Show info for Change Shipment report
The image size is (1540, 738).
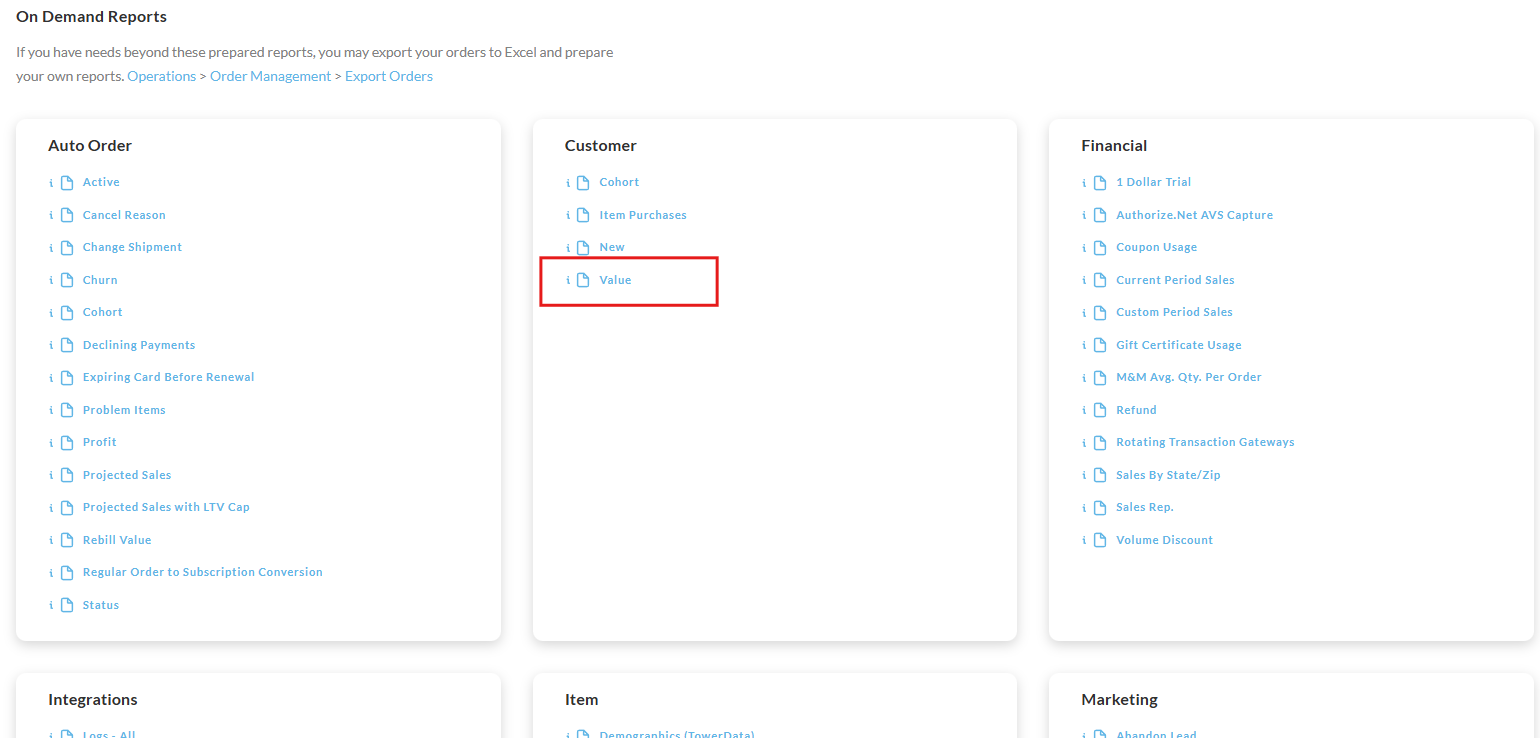coord(51,248)
